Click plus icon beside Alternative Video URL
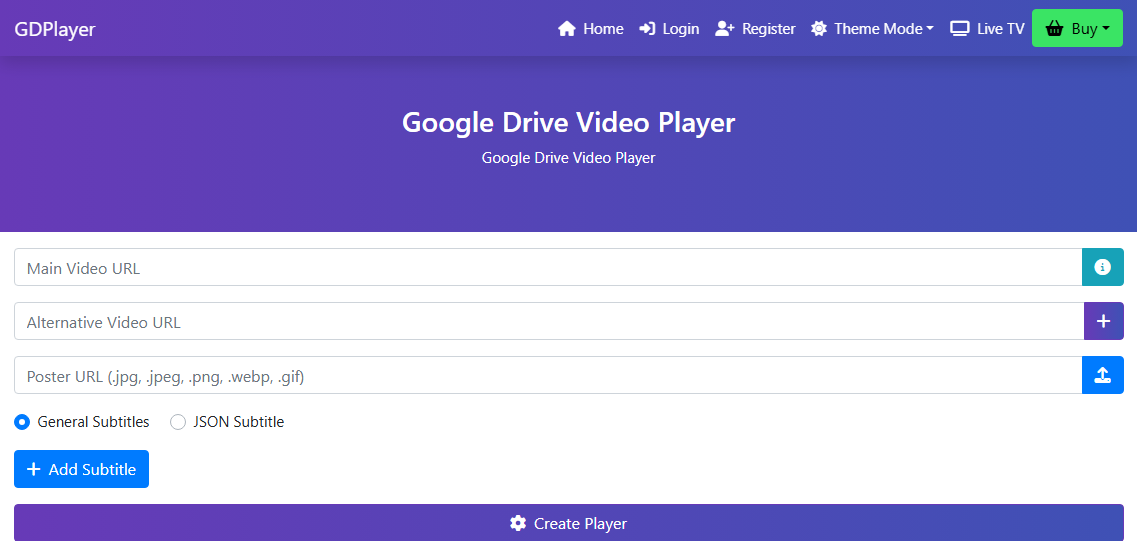Viewport: 1137px width, 541px height. (1103, 321)
